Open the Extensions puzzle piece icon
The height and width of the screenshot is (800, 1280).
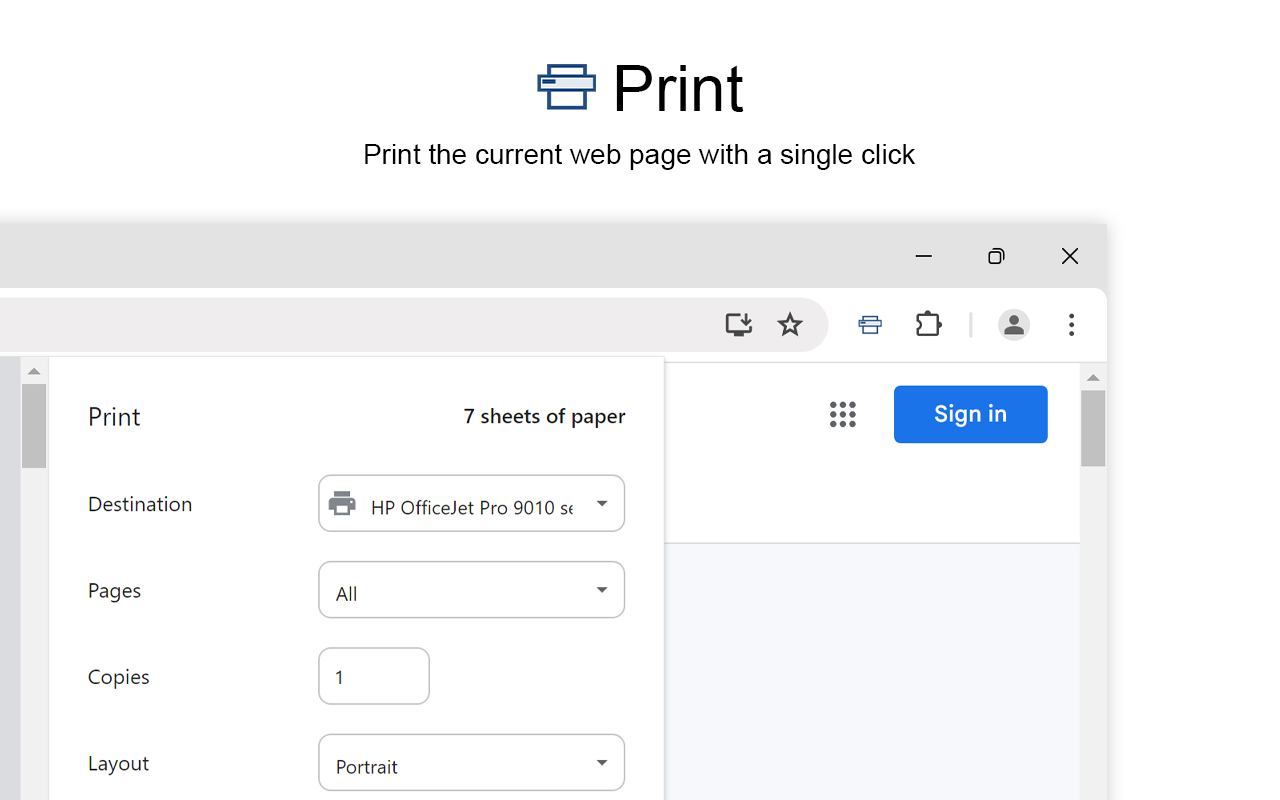click(x=927, y=324)
